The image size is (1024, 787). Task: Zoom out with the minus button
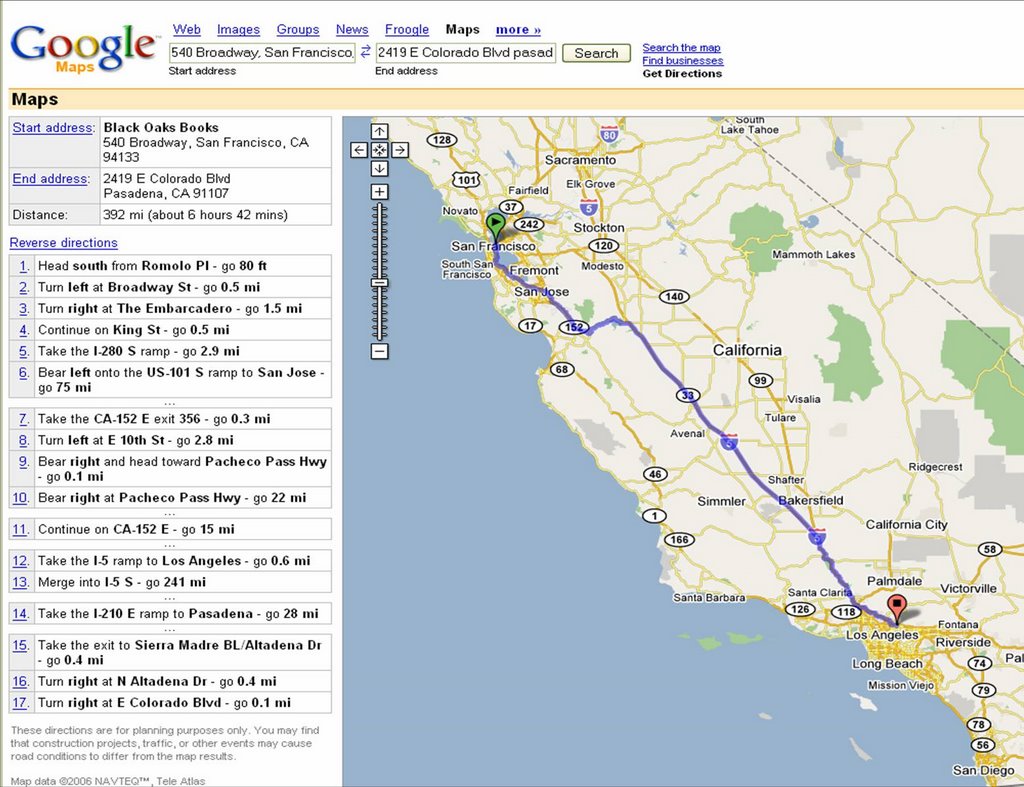(379, 351)
